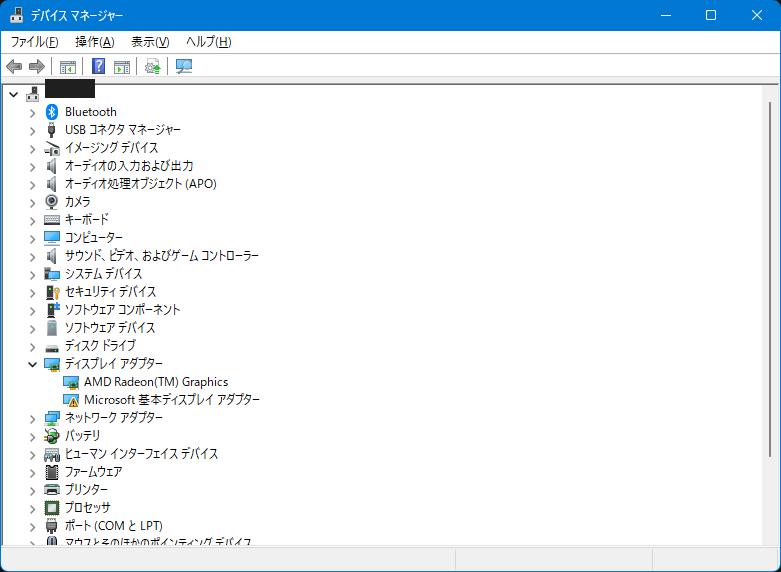This screenshot has width=781, height=572.
Task: Select AMD Radeon(TM) Graphics device text
Action: (156, 382)
